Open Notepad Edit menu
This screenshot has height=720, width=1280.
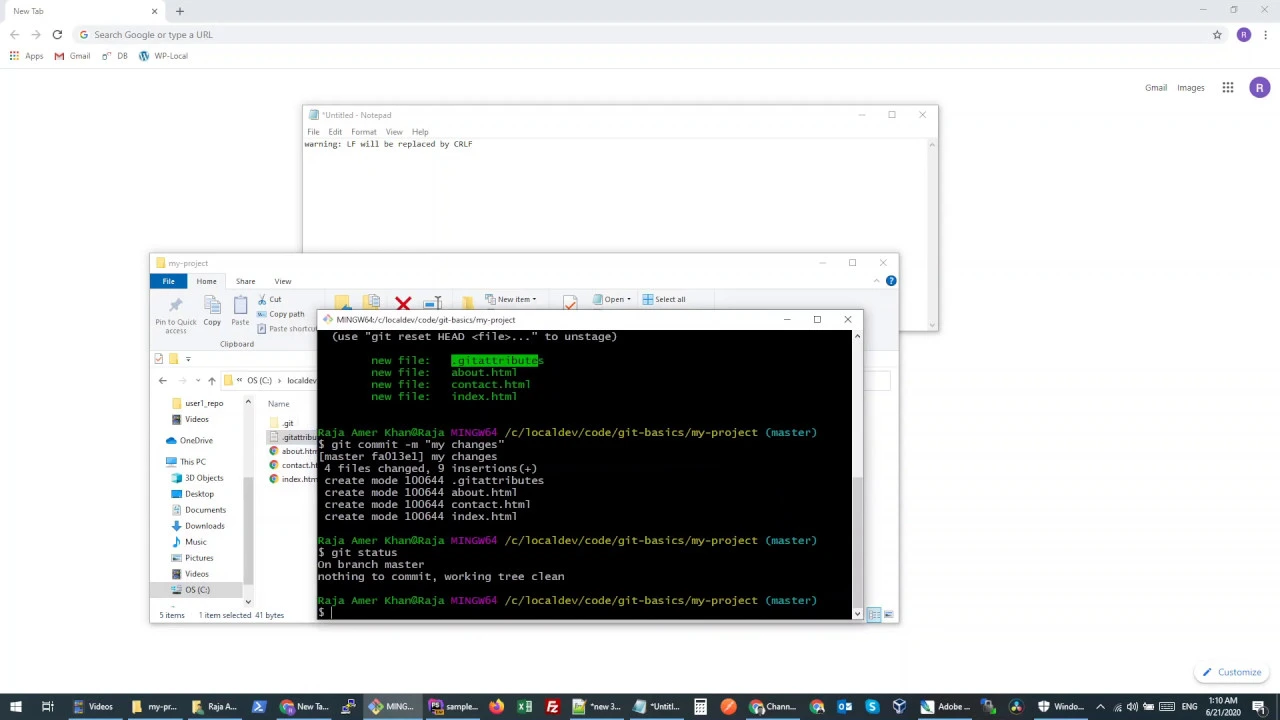click(335, 132)
